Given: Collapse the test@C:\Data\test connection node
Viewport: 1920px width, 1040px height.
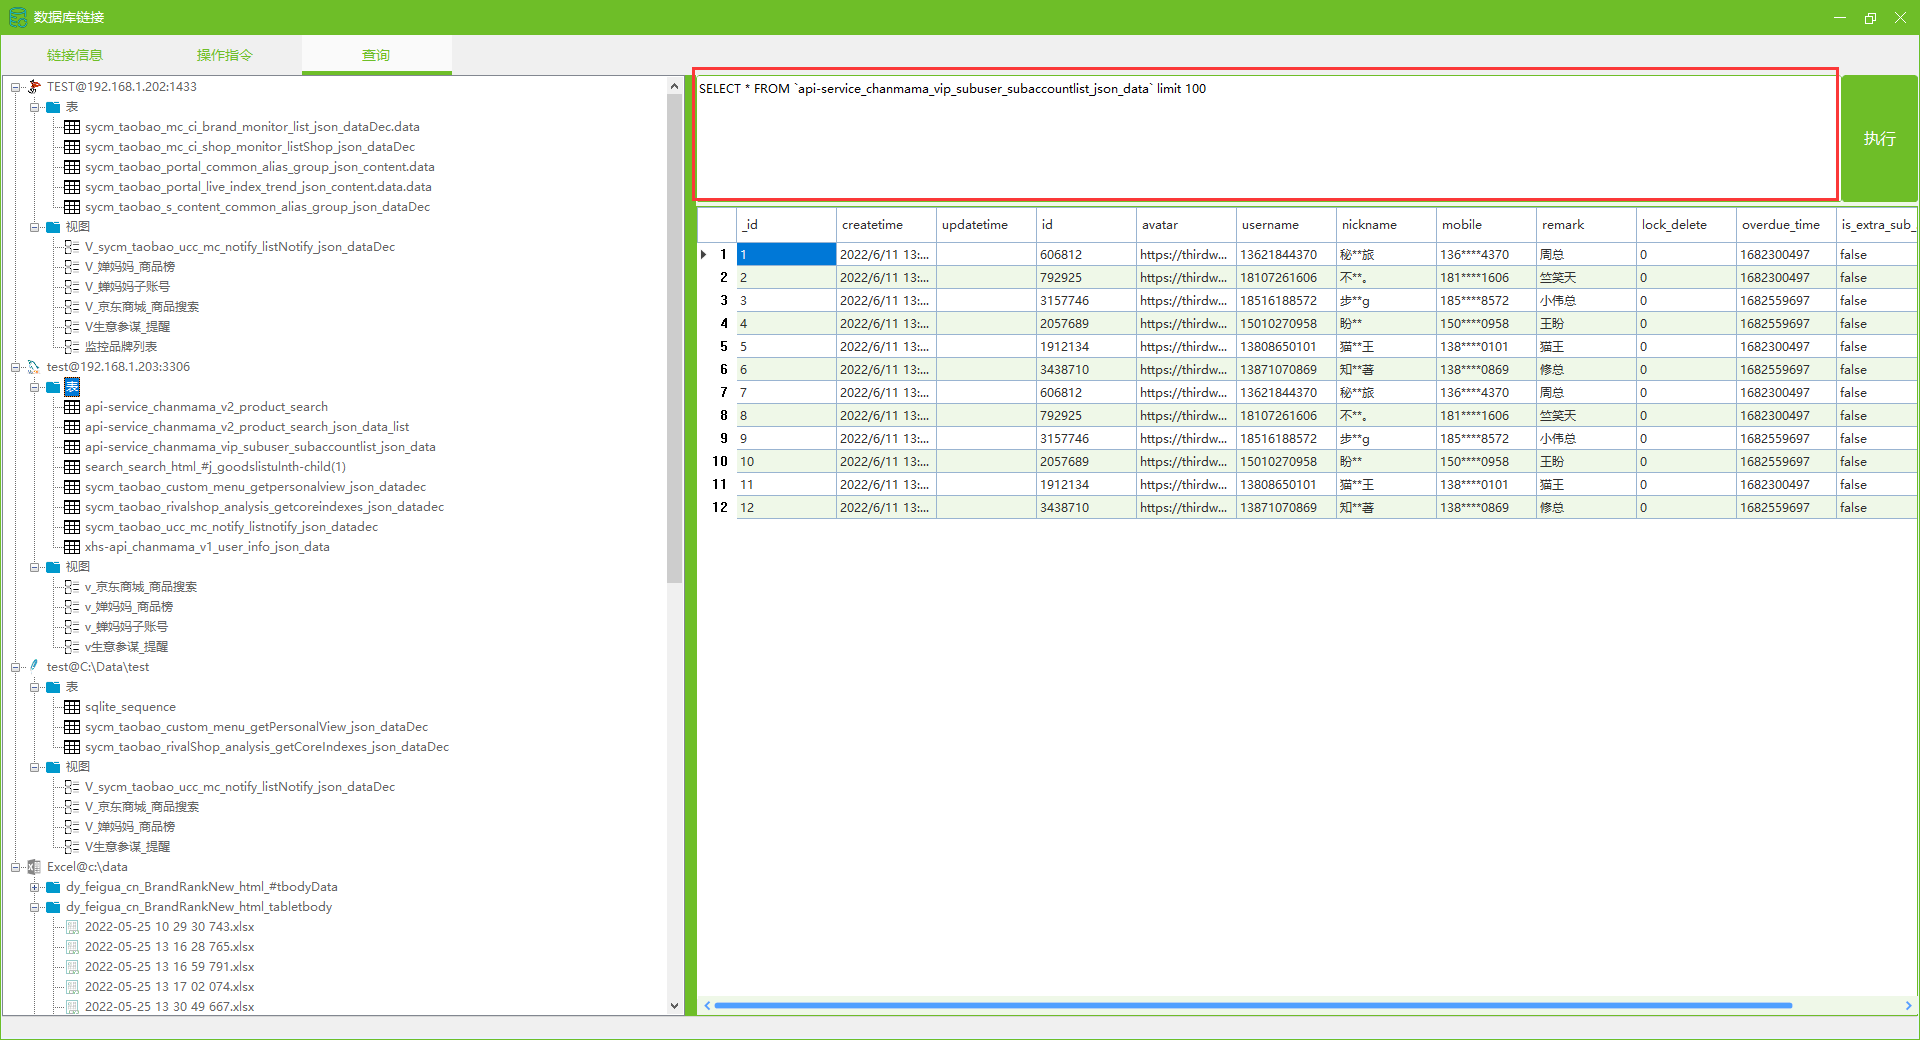Looking at the screenshot, I should point(15,667).
